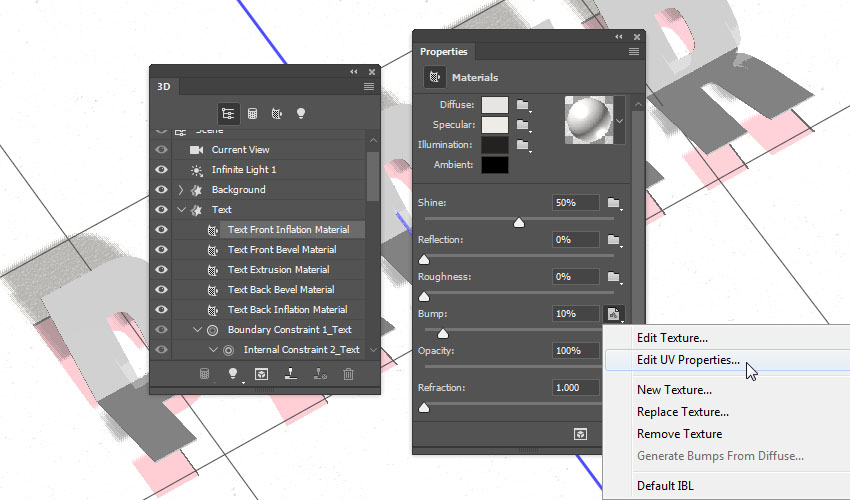The width and height of the screenshot is (850, 500).
Task: Hide Current View visibility eye
Action: coord(162,150)
